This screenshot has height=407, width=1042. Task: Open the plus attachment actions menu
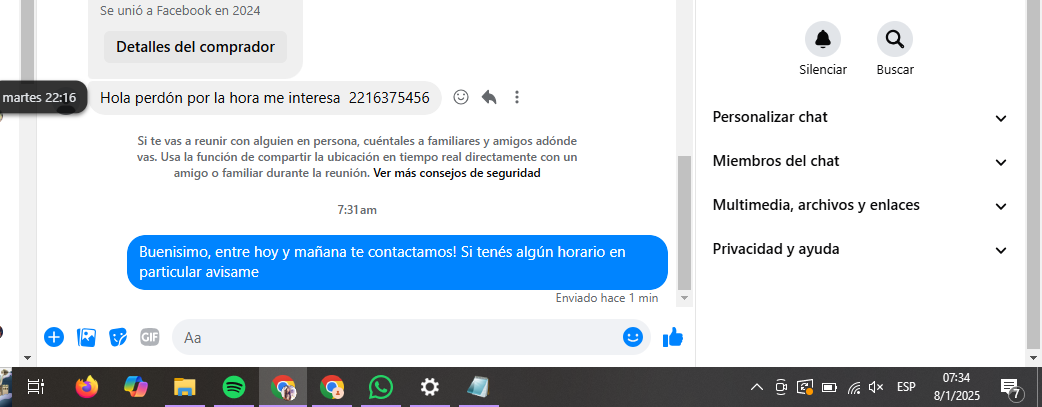[x=54, y=337]
